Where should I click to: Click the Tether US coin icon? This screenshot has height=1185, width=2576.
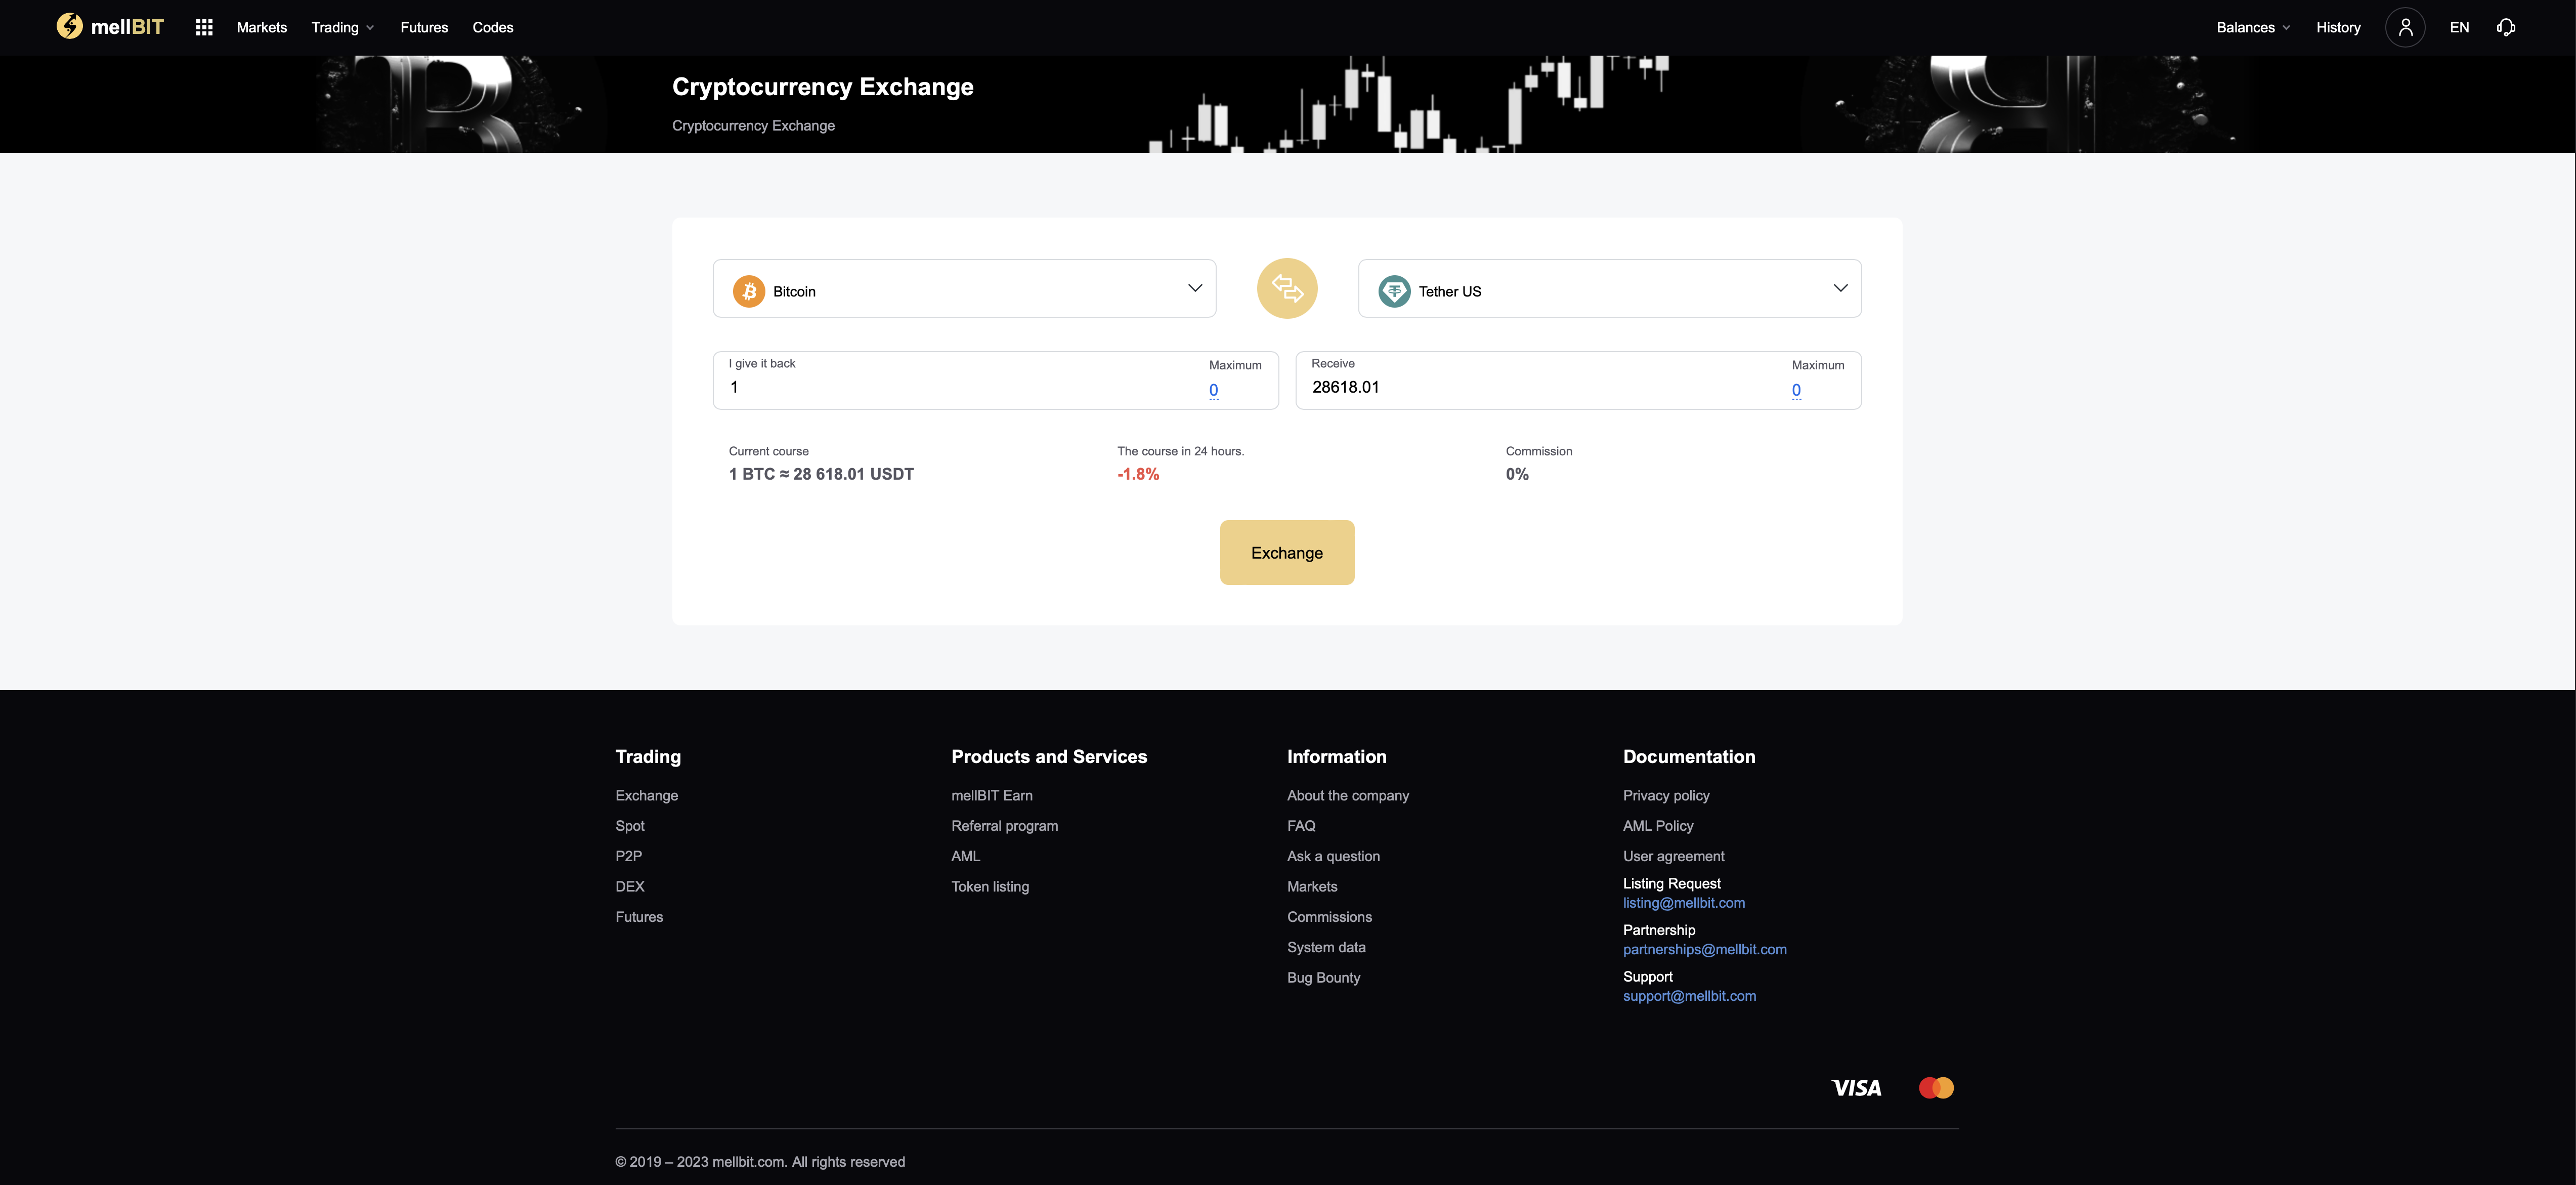coord(1393,291)
